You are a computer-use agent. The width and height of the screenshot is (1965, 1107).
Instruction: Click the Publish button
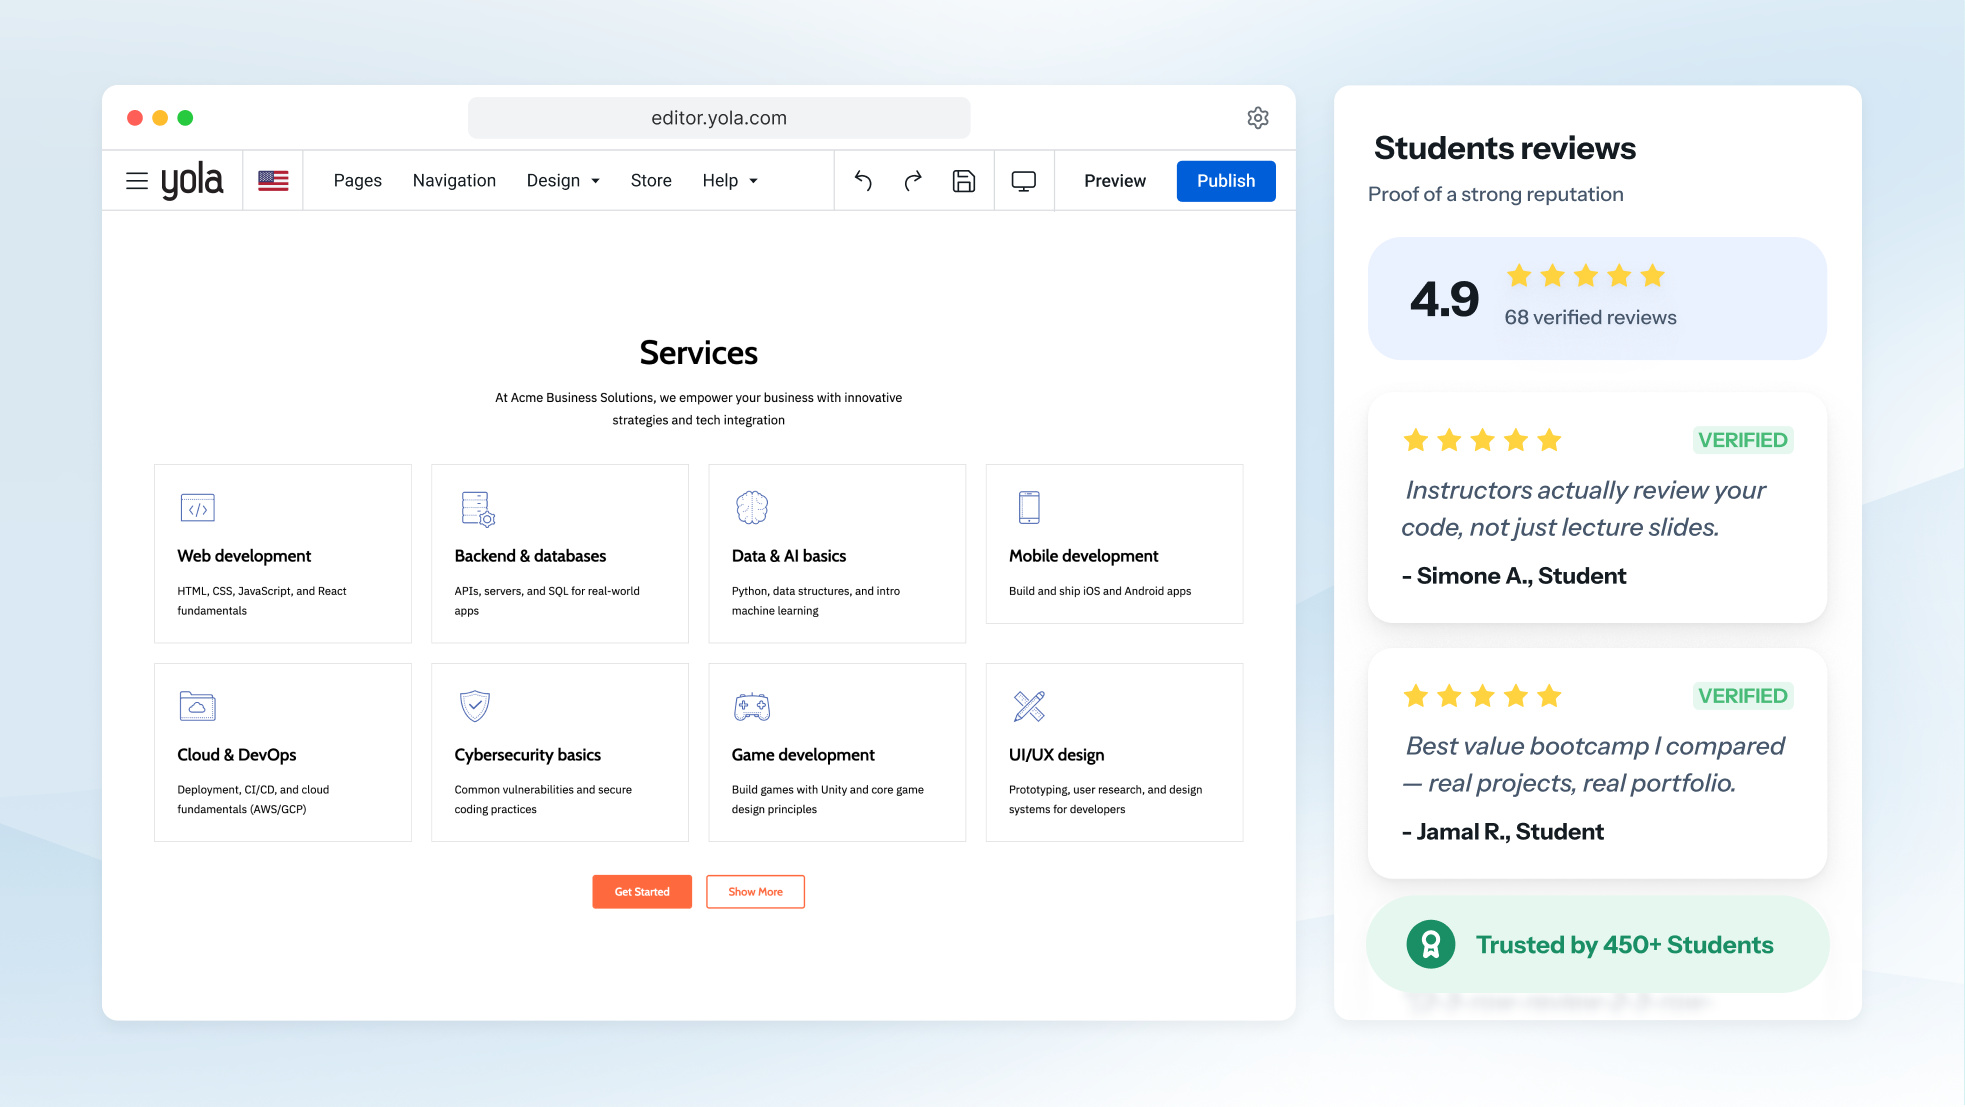1226,181
